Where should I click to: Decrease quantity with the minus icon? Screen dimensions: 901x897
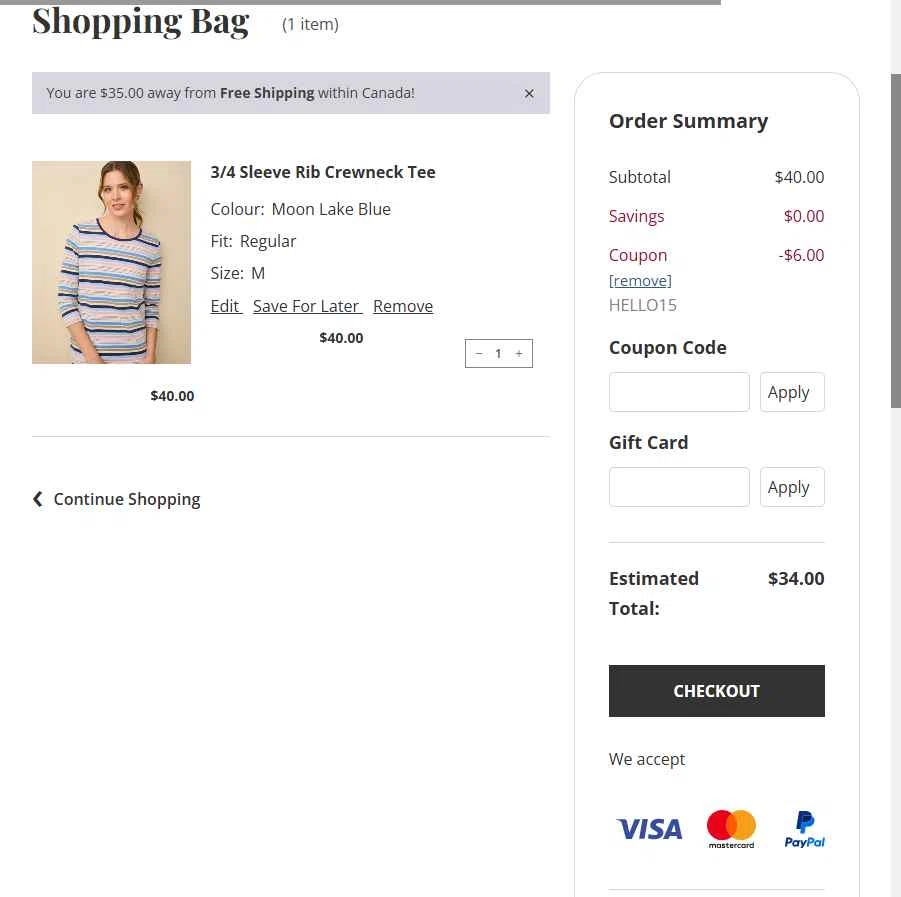pyautogui.click(x=479, y=353)
